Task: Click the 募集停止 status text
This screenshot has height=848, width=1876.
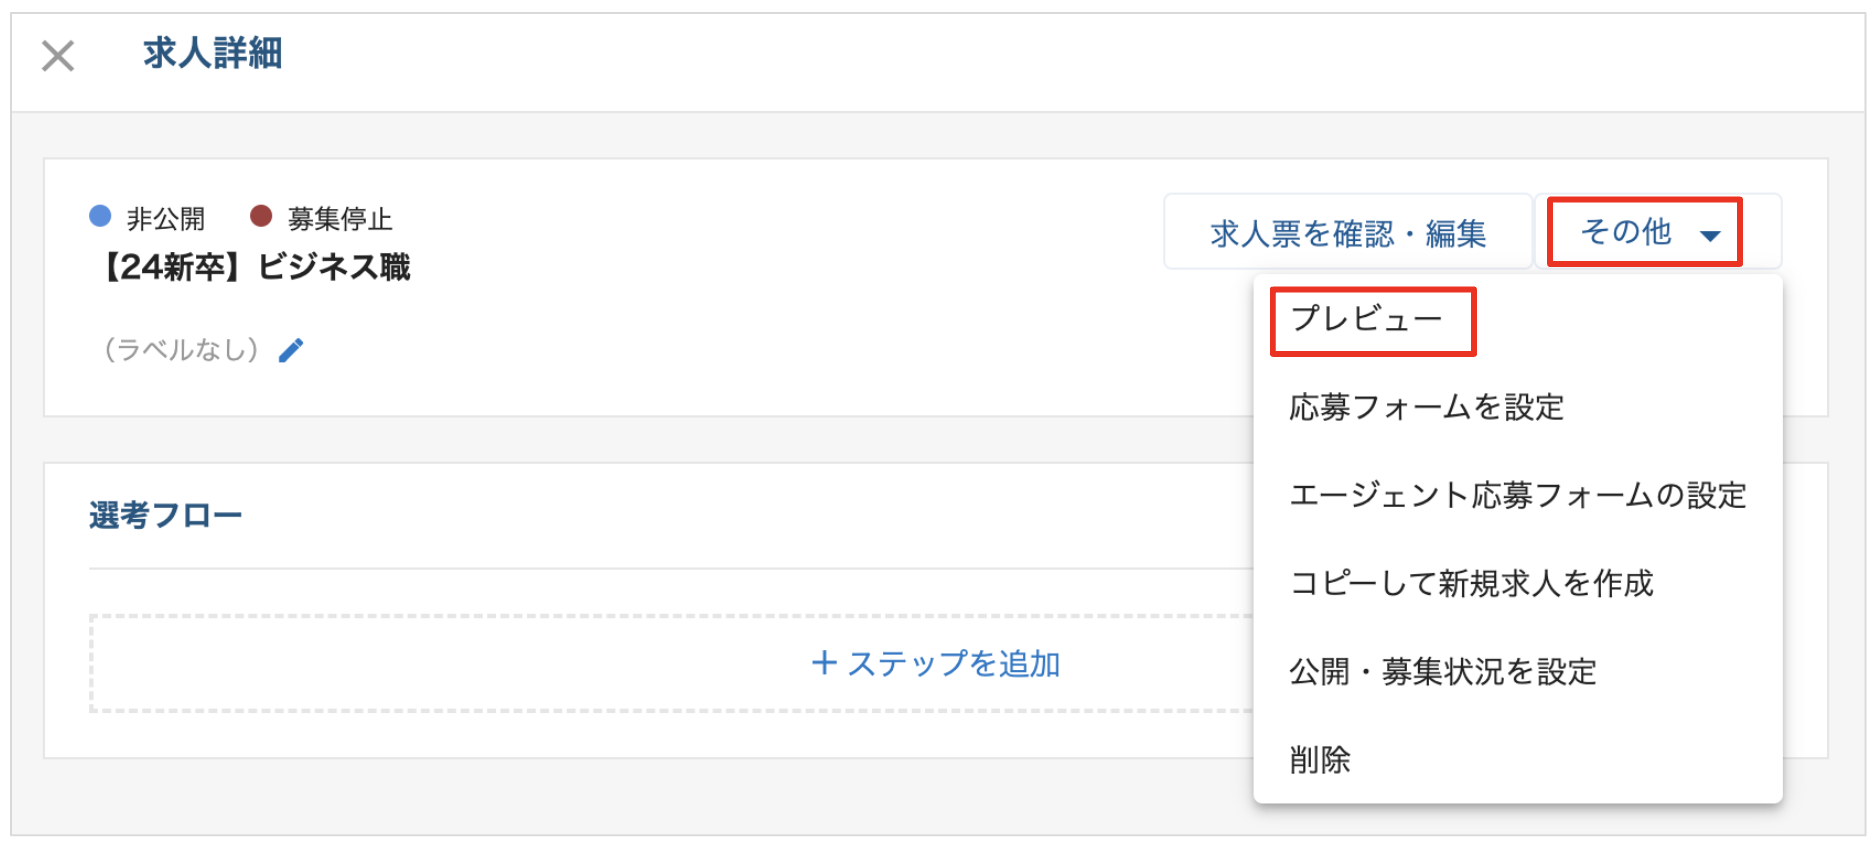Action: (x=339, y=219)
